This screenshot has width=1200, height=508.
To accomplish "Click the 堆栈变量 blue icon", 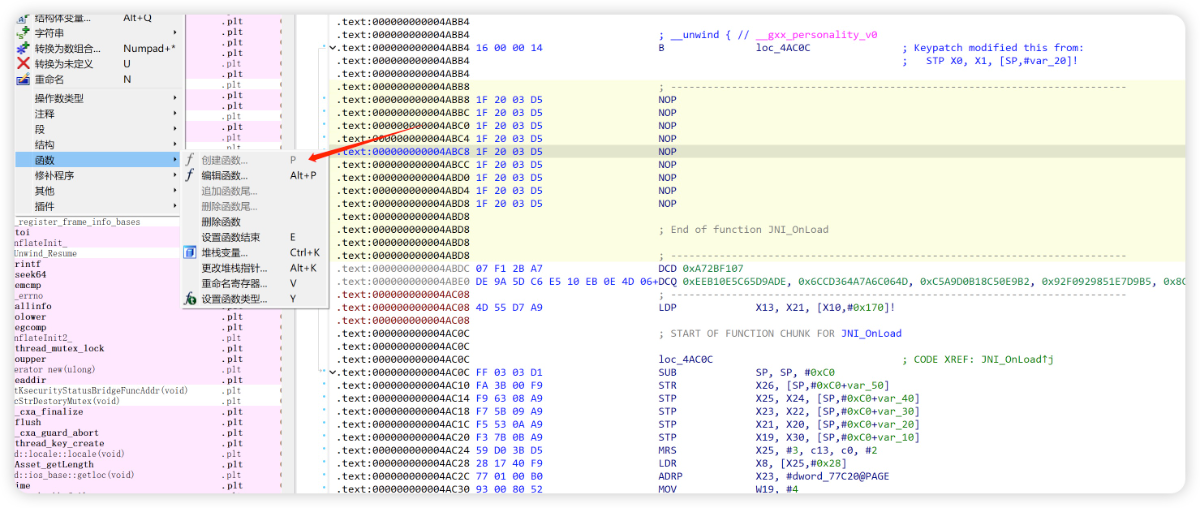I will tap(190, 253).
